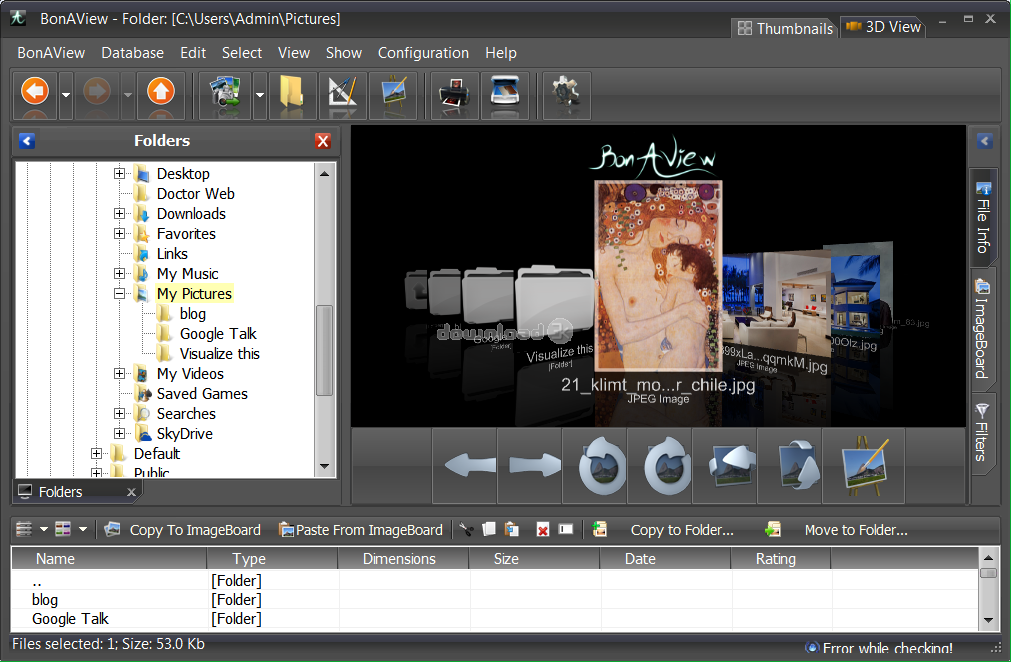Click the vertical flip image icon
This screenshot has height=662, width=1011.
(x=796, y=465)
